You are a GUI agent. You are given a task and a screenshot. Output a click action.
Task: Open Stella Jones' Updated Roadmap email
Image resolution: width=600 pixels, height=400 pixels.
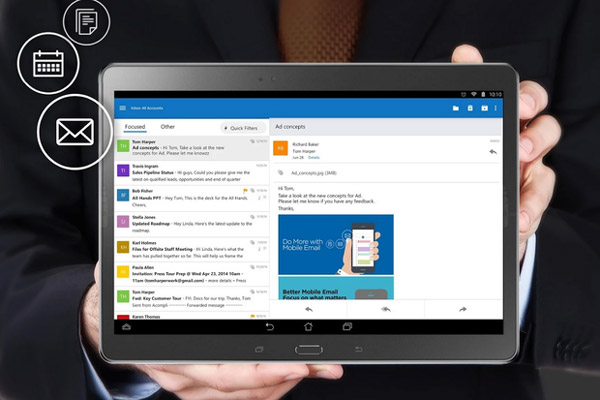click(x=192, y=224)
